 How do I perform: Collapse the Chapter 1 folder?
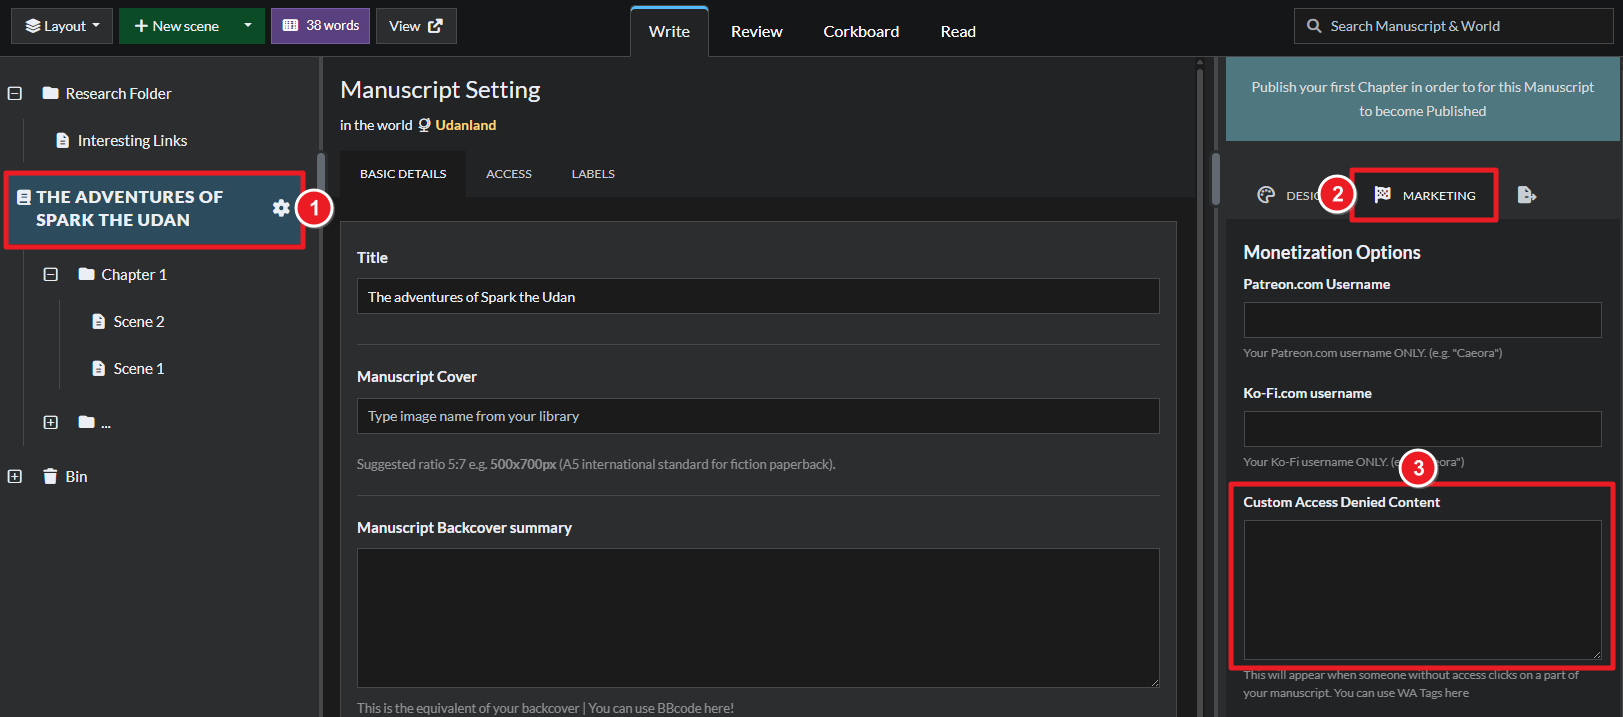point(51,274)
